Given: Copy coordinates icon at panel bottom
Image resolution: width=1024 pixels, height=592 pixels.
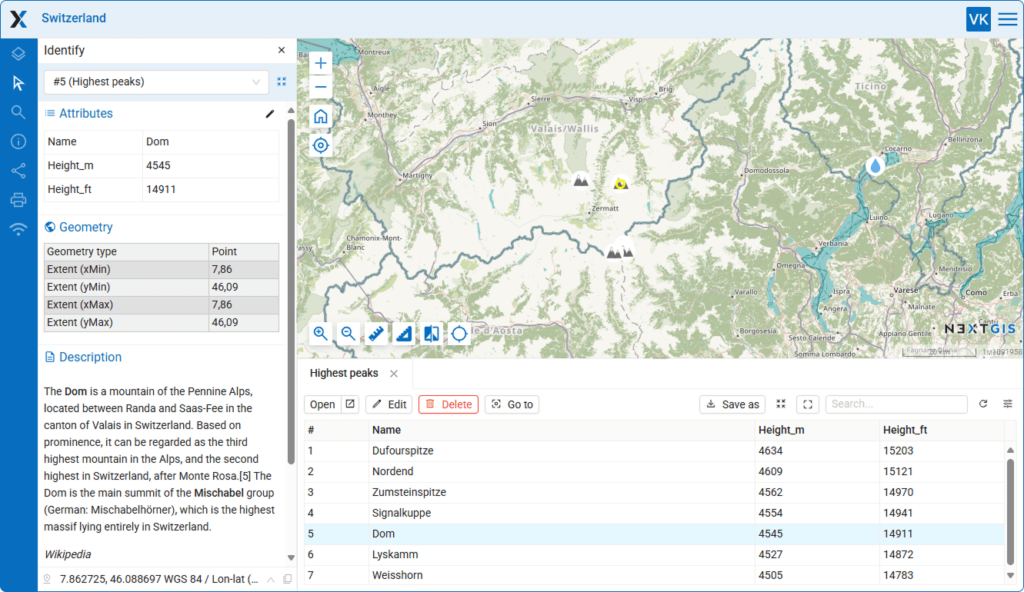Looking at the screenshot, I should [x=287, y=579].
